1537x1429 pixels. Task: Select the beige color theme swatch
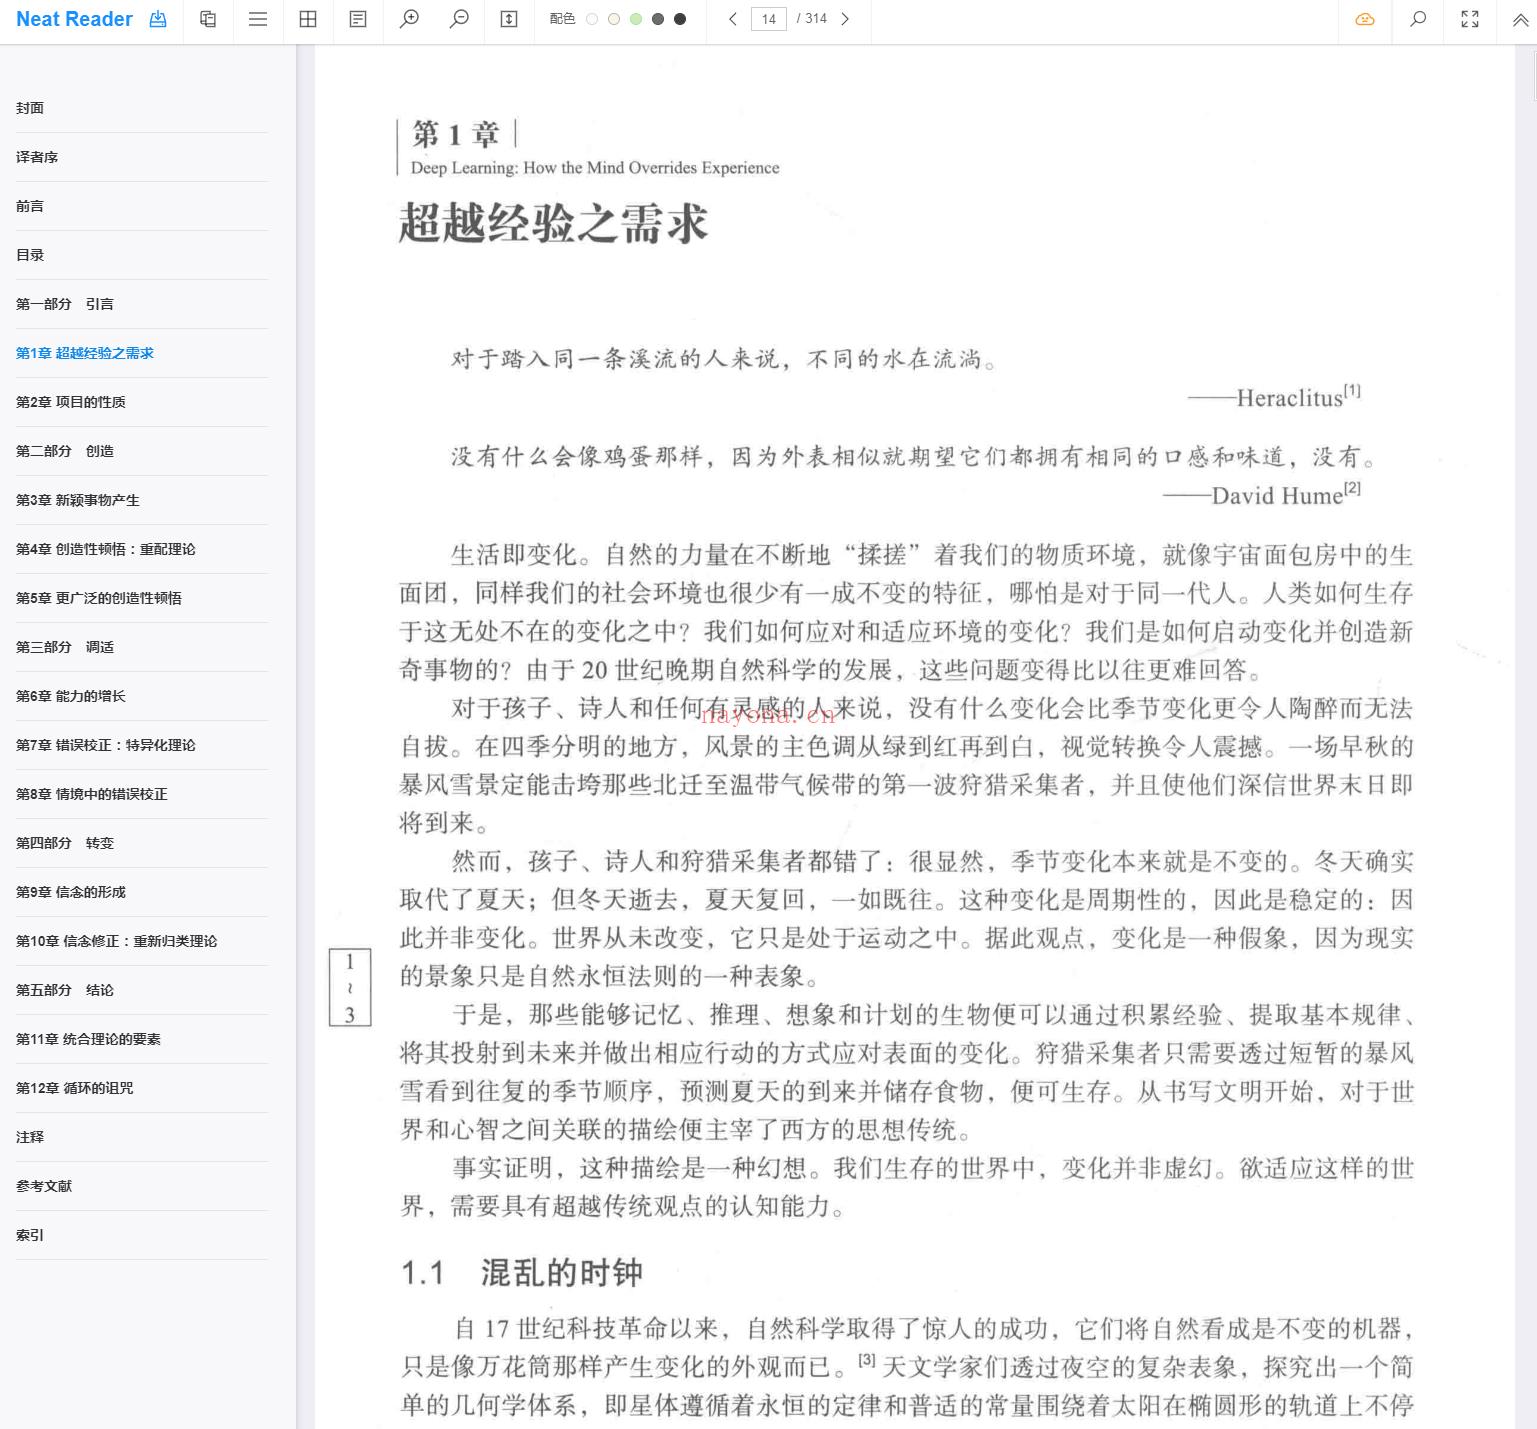click(614, 19)
